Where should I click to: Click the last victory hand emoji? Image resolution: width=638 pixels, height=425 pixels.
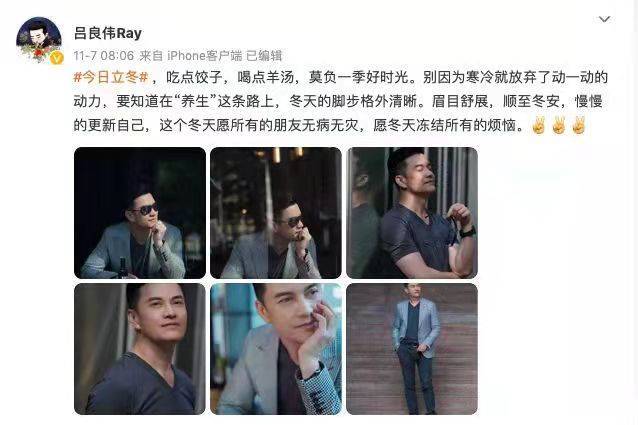pos(579,125)
